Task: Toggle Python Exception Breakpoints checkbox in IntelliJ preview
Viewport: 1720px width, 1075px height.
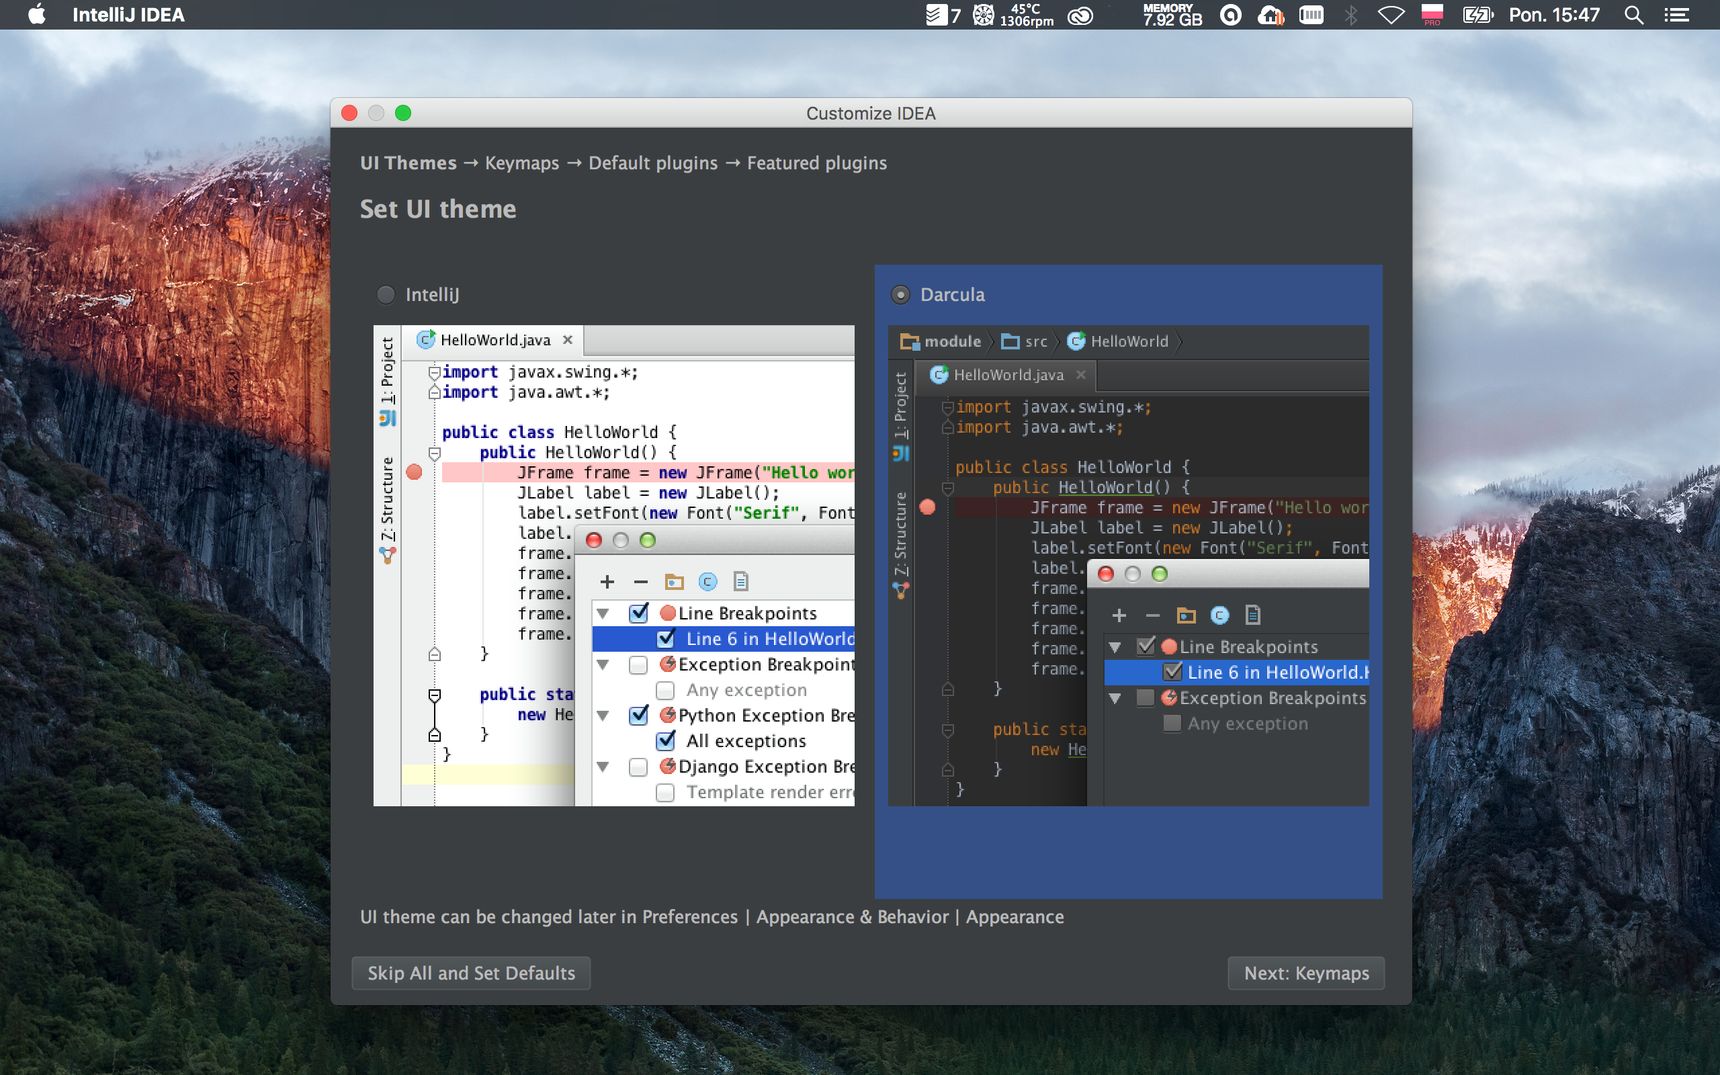Action: point(639,715)
